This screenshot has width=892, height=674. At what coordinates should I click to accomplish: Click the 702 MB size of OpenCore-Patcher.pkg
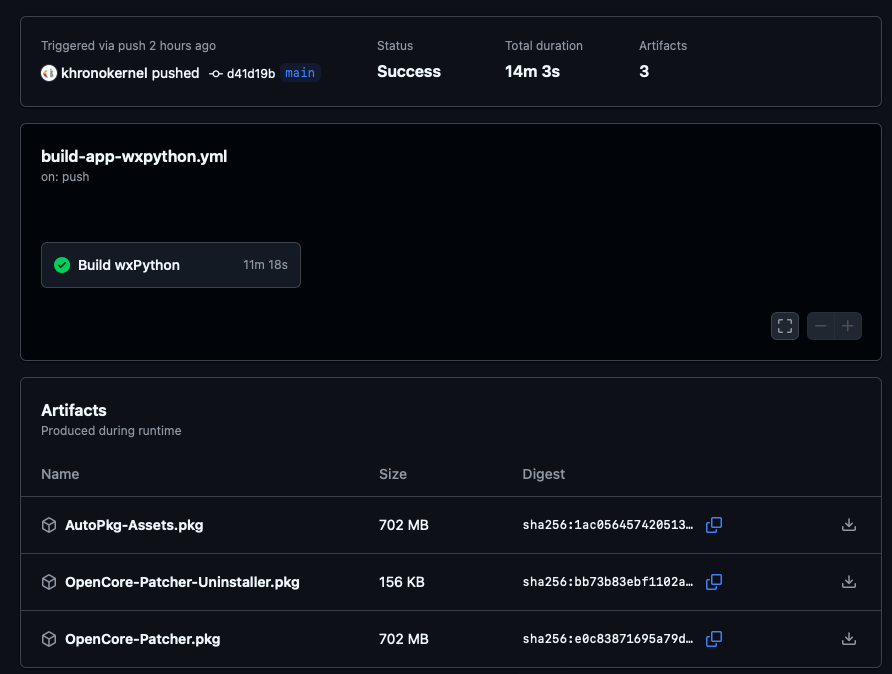pos(404,639)
